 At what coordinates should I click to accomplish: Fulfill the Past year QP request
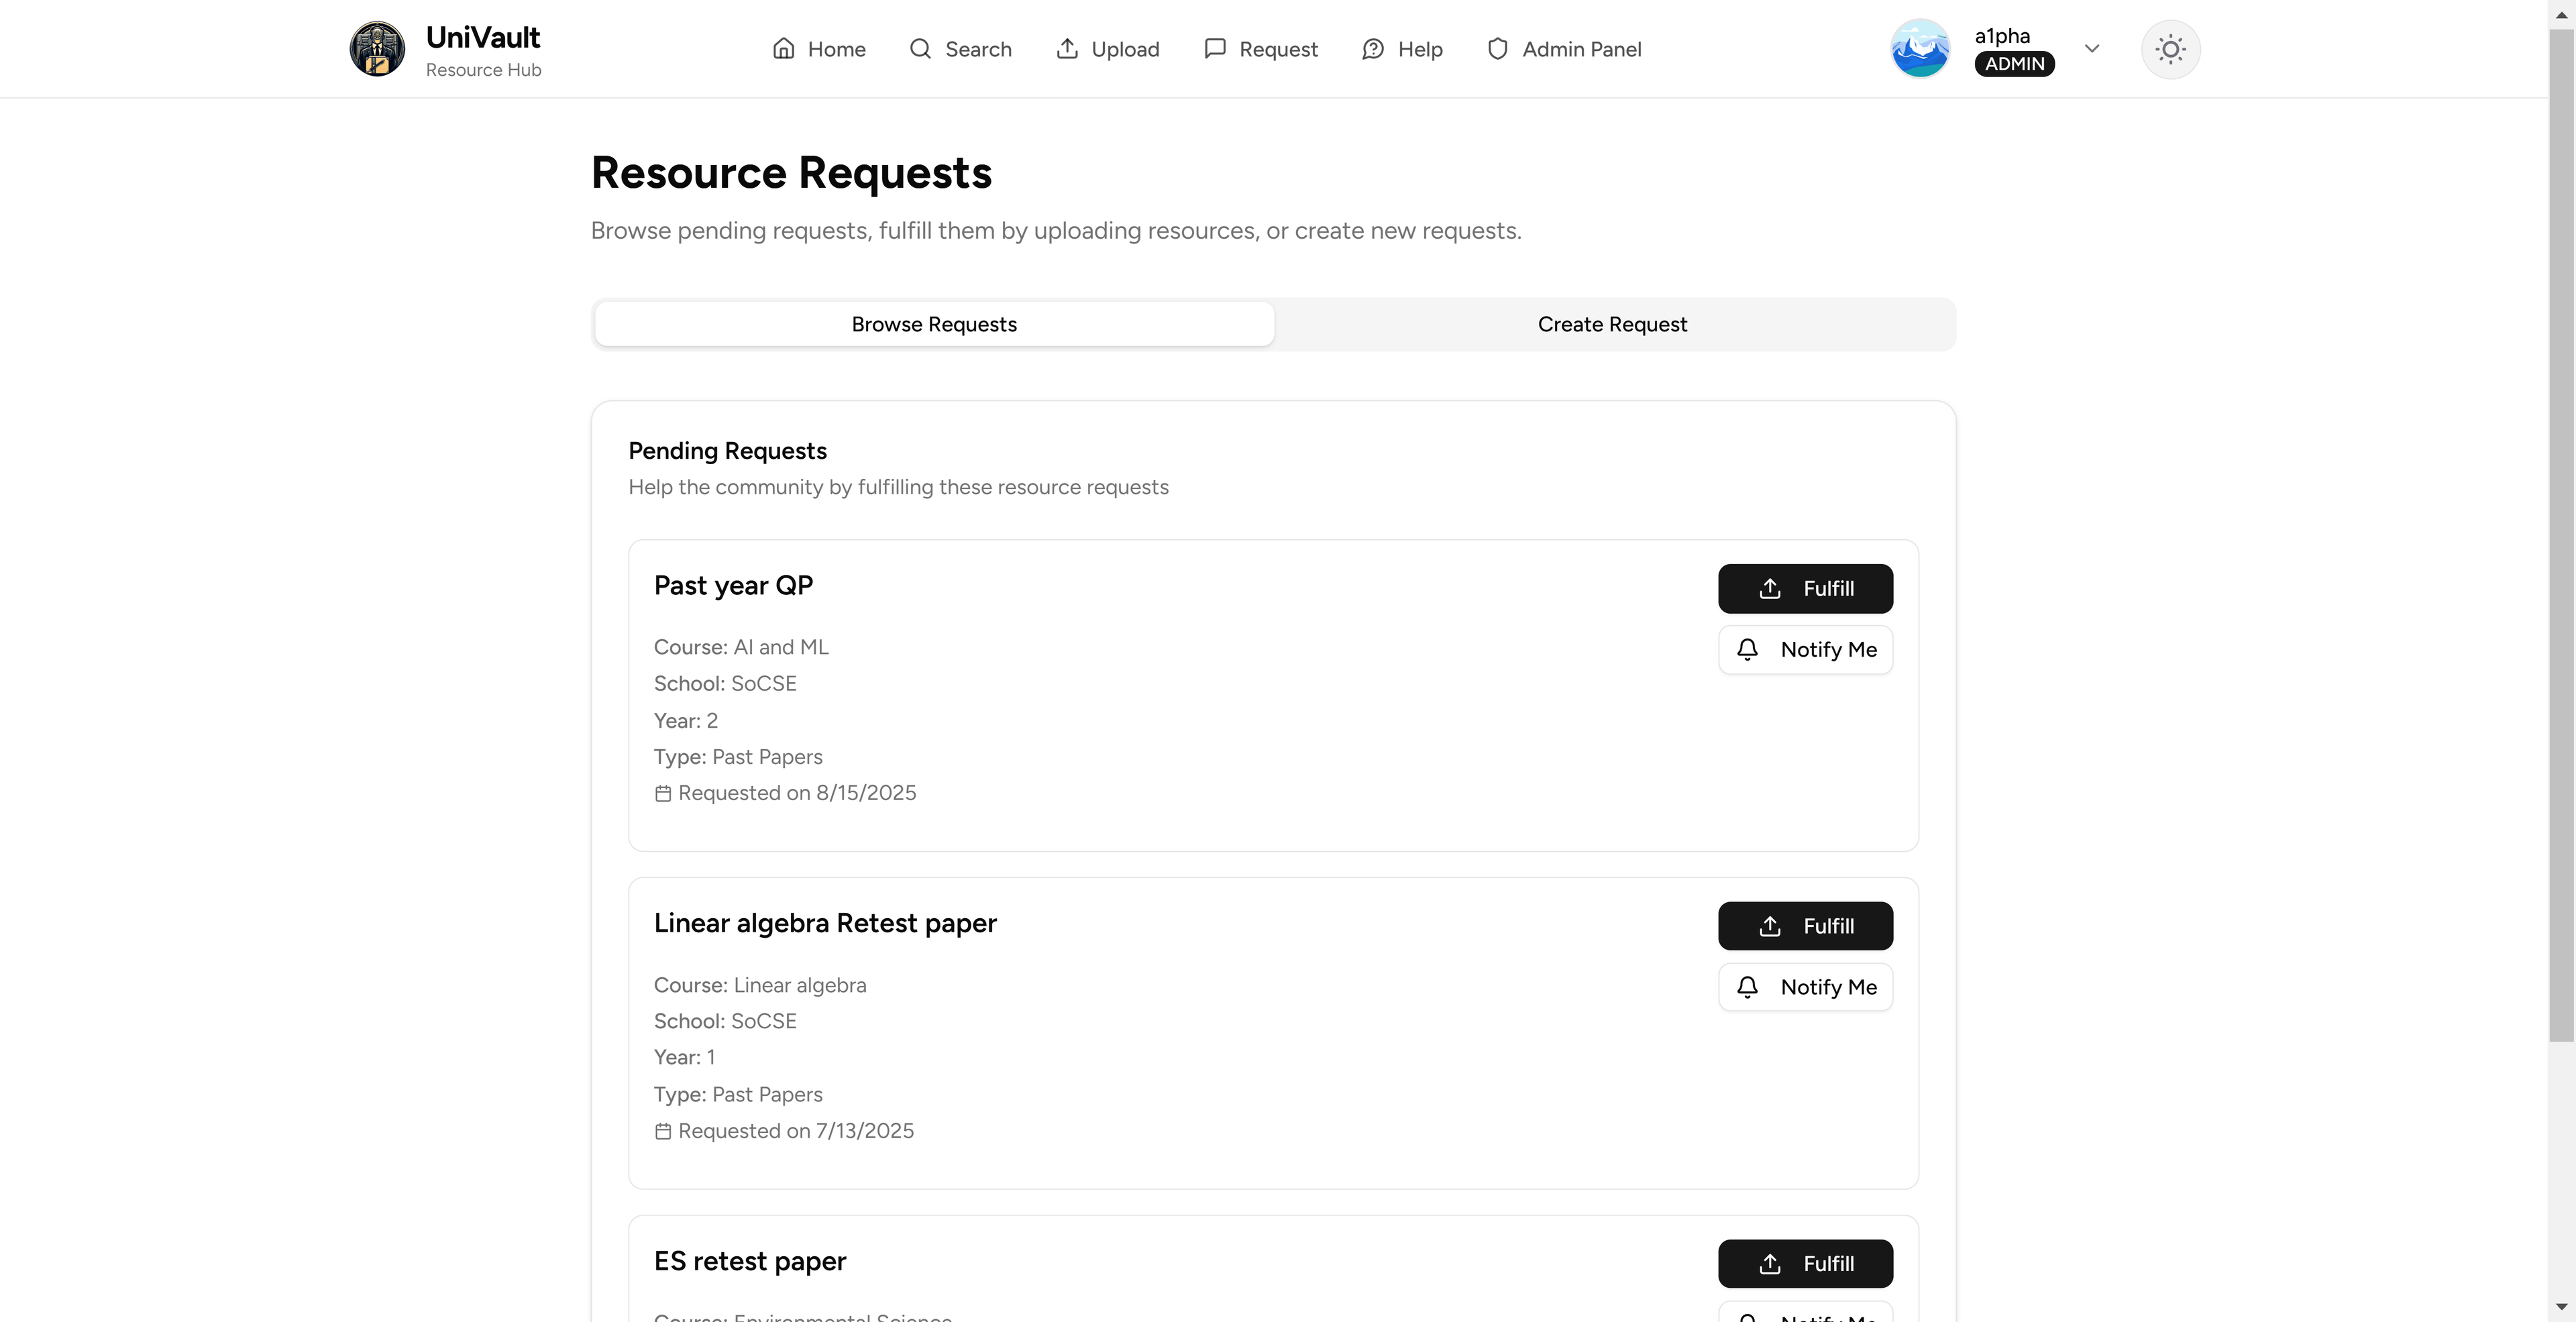click(x=1805, y=588)
